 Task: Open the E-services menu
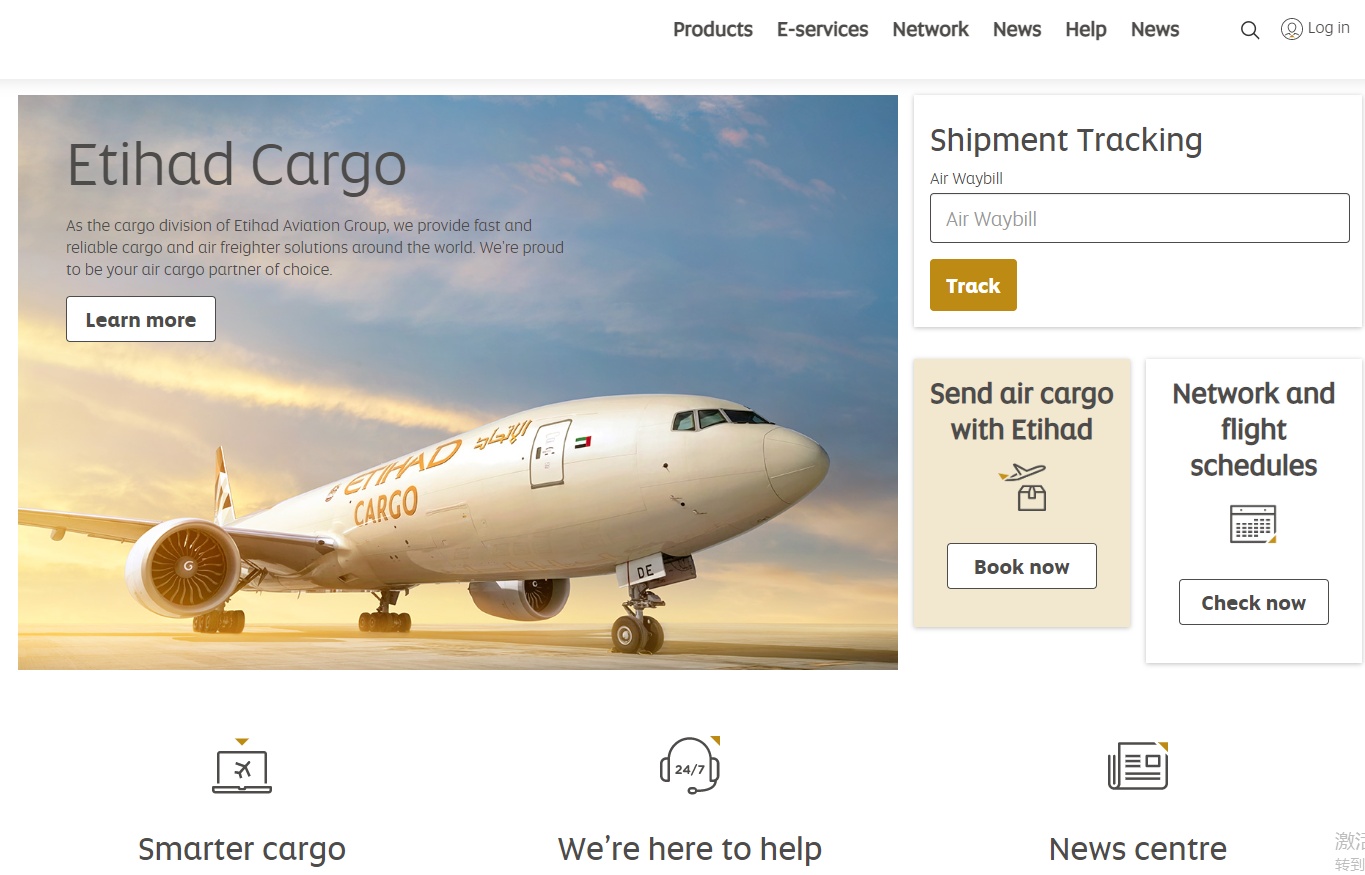coord(823,30)
